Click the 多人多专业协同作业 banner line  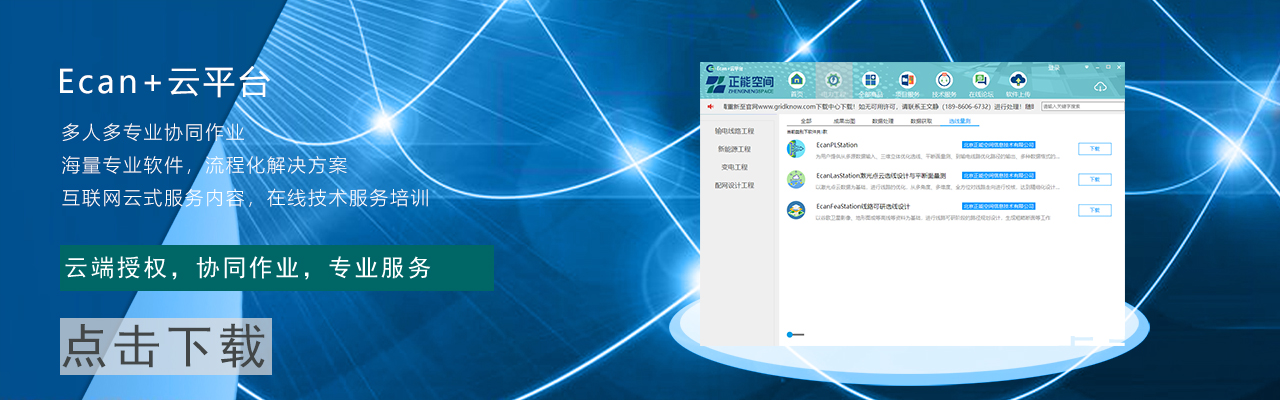click(x=152, y=131)
